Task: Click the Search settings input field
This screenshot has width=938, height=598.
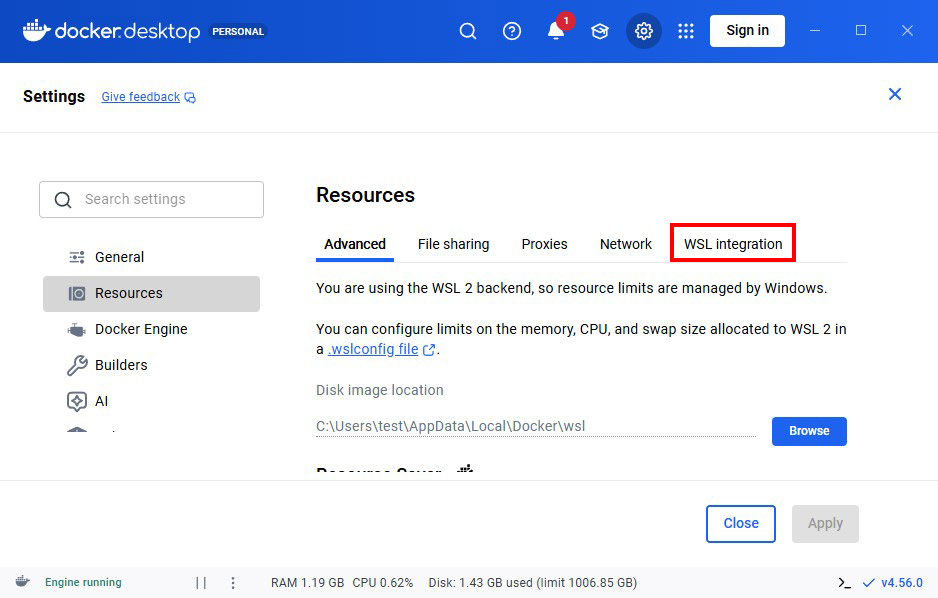Action: click(x=151, y=199)
